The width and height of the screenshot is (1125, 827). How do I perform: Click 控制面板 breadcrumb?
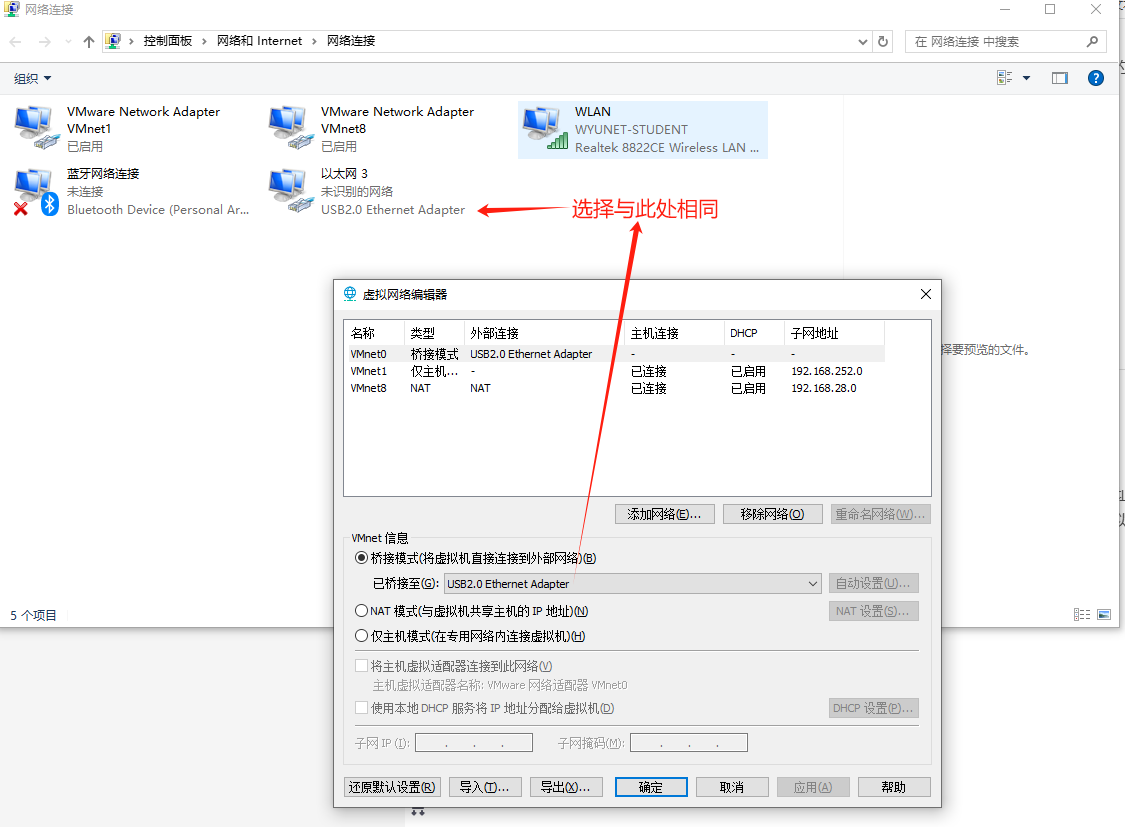coord(167,41)
